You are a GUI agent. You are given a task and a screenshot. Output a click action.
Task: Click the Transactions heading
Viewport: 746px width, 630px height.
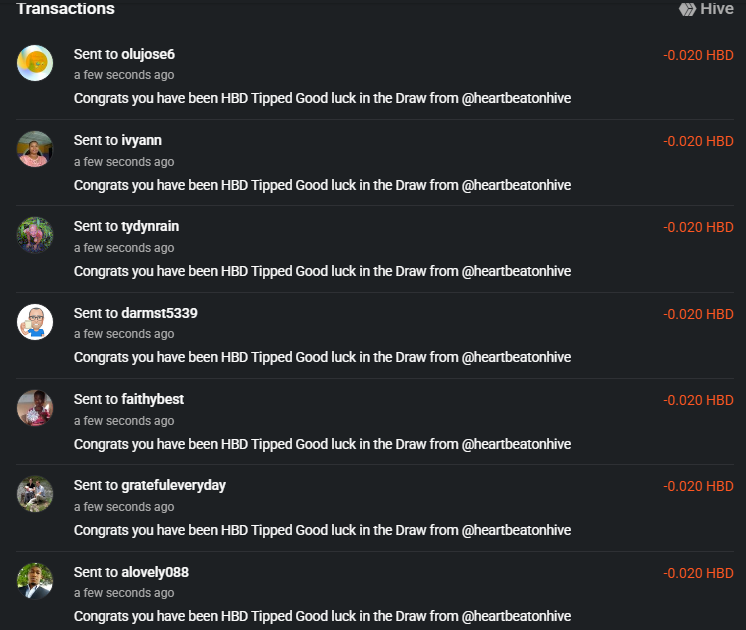[65, 9]
